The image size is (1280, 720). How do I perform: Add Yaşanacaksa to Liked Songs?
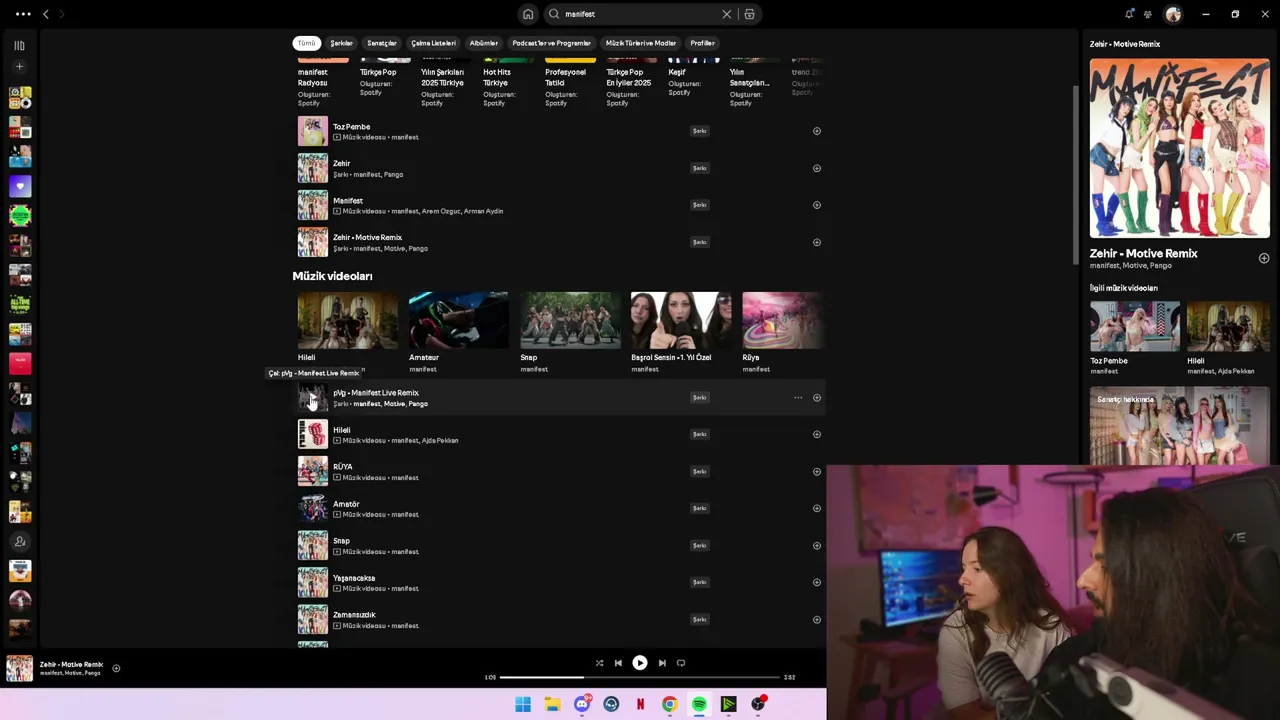(x=817, y=582)
